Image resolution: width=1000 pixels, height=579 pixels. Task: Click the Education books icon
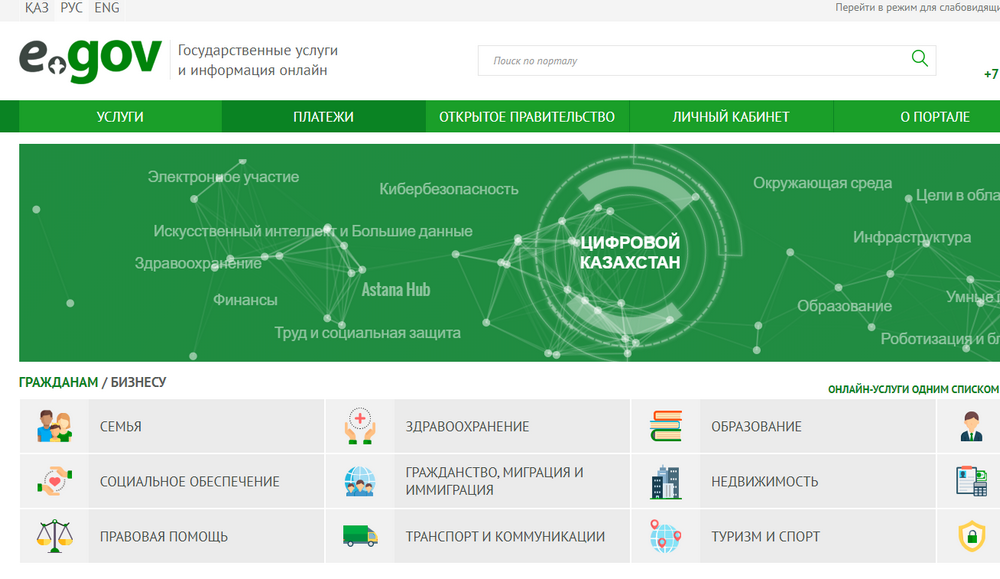[x=665, y=426]
